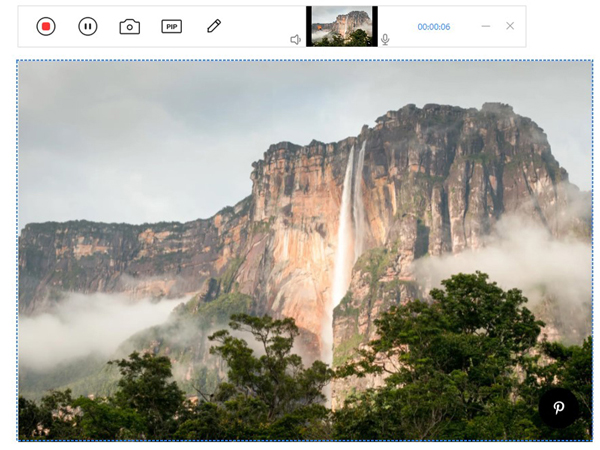Click the cloudy sky in the recording area
600x450 pixels.
(150, 130)
